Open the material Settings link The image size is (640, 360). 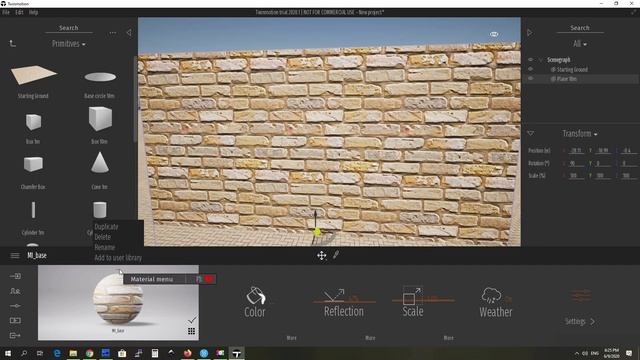(x=580, y=322)
